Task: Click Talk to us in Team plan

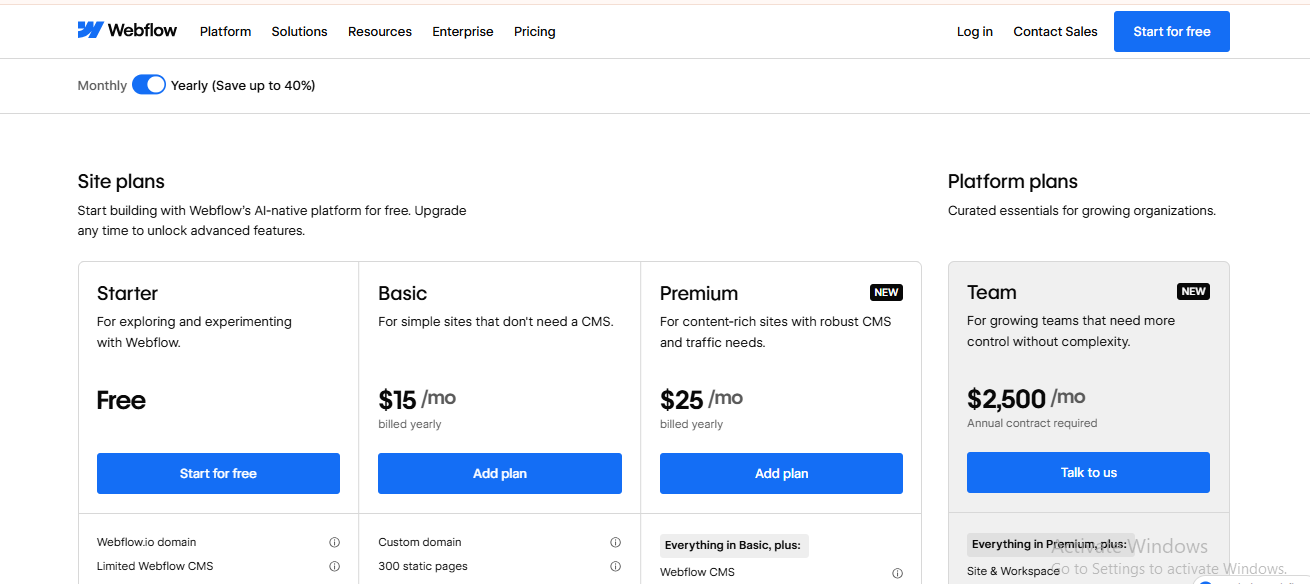Action: (x=1088, y=472)
